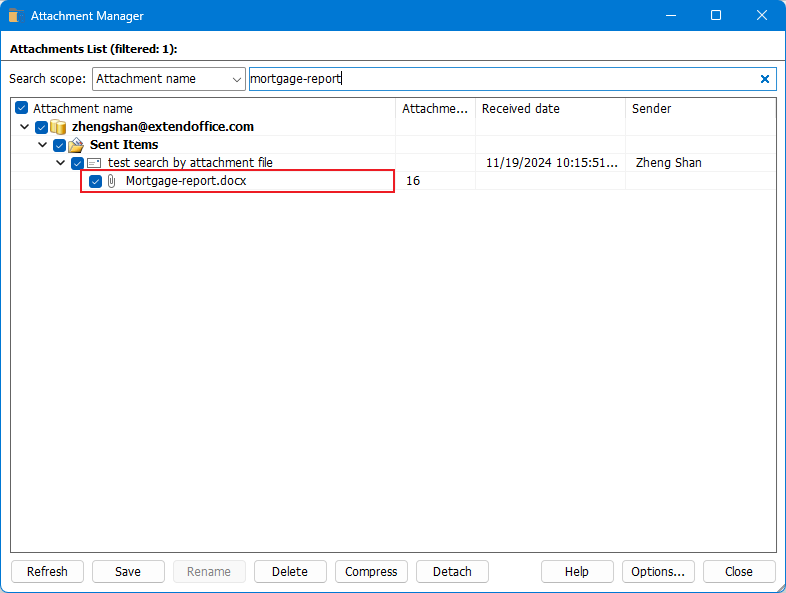The image size is (786, 593).
Task: Click the Attachment Manager title bar icon
Action: tap(15, 16)
